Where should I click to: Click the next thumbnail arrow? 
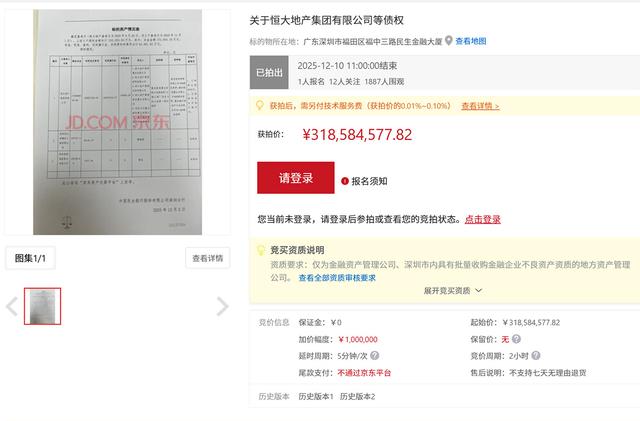coord(222,306)
